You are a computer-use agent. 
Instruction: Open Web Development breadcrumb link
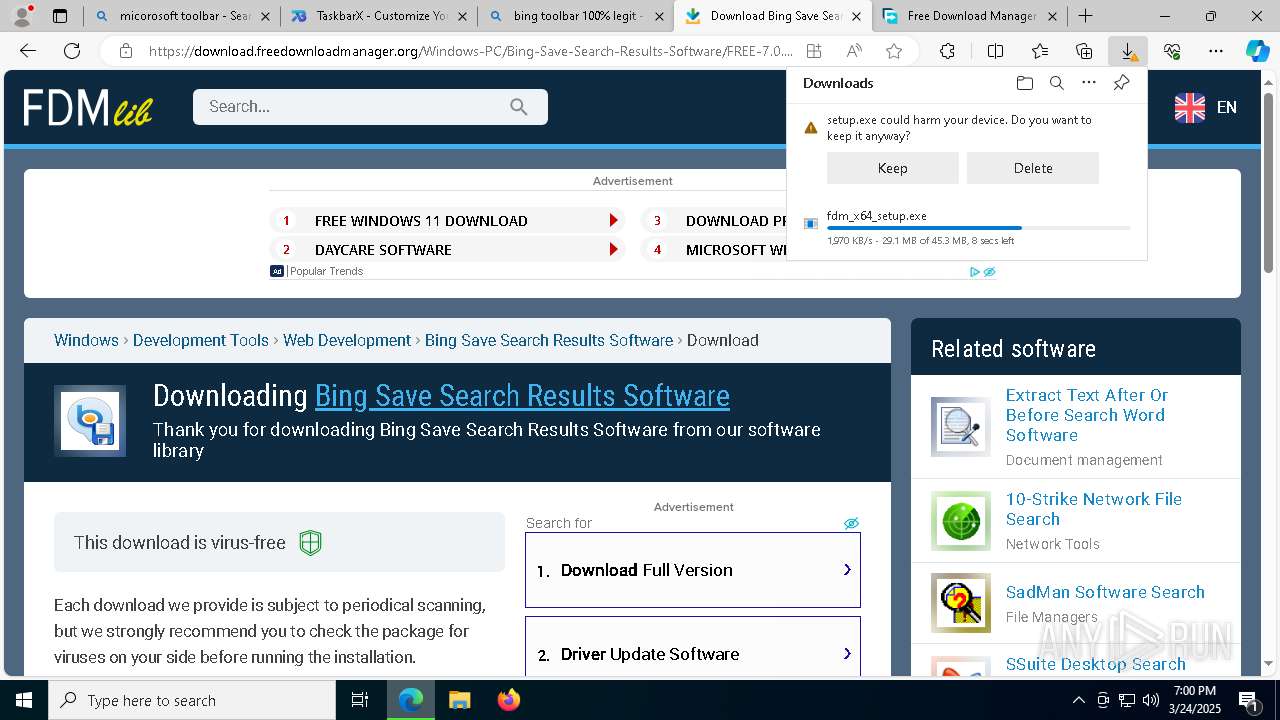pos(347,340)
